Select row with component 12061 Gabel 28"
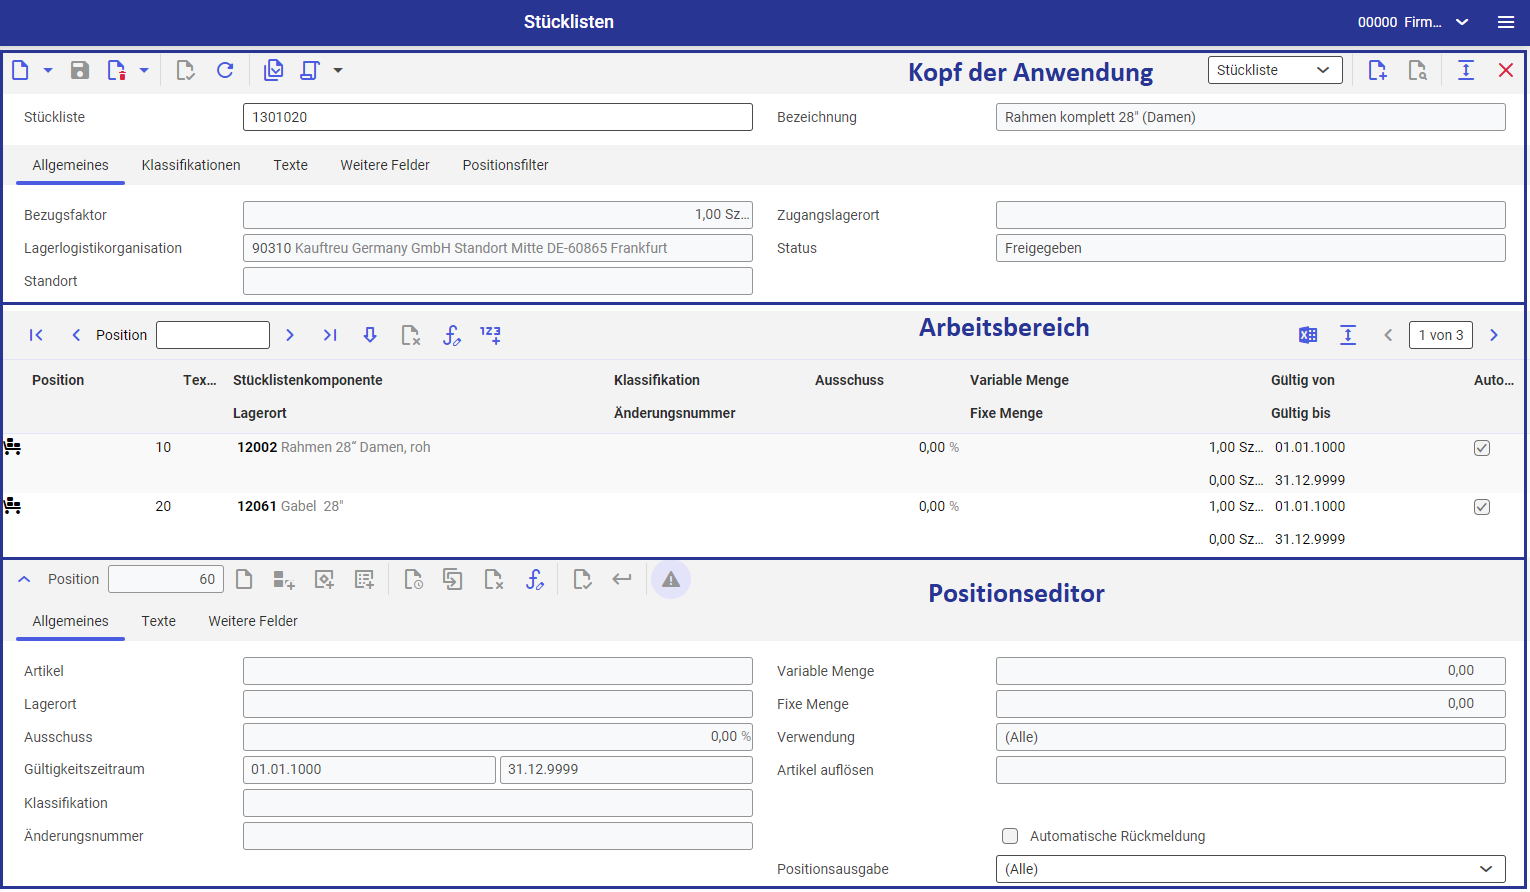1530x892 pixels. 763,522
